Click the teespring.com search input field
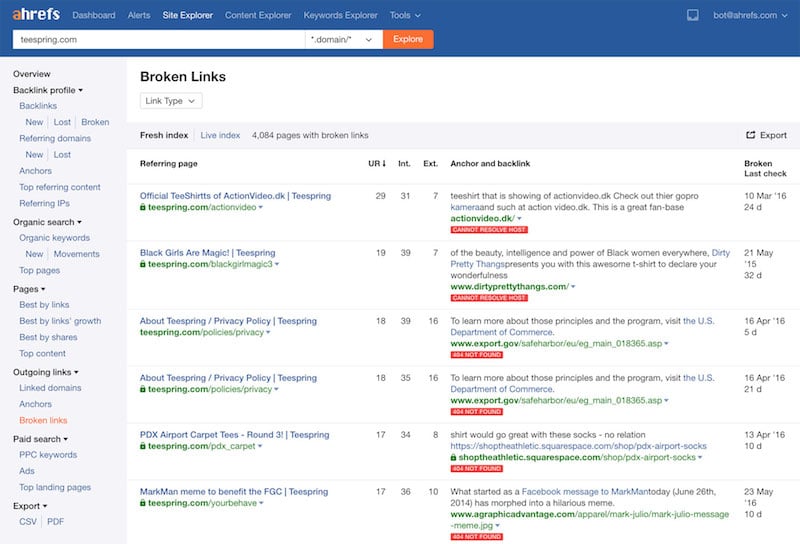 click(x=159, y=39)
